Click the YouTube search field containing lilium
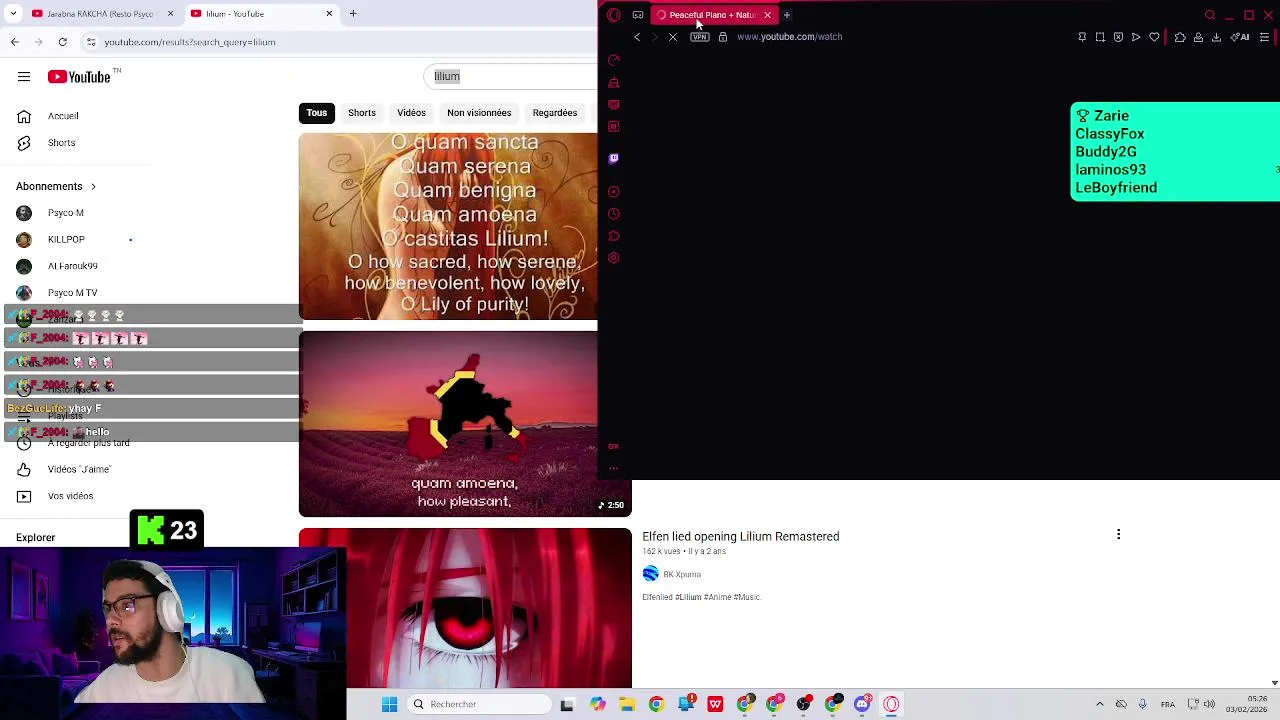 (x=510, y=77)
